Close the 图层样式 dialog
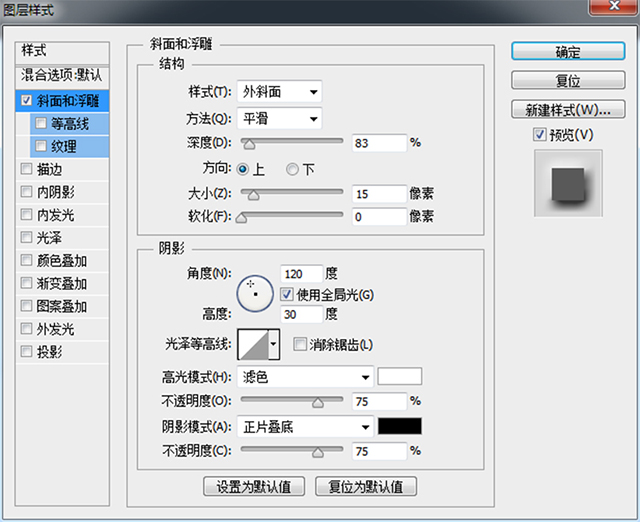Image resolution: width=640 pixels, height=522 pixels. point(613,7)
